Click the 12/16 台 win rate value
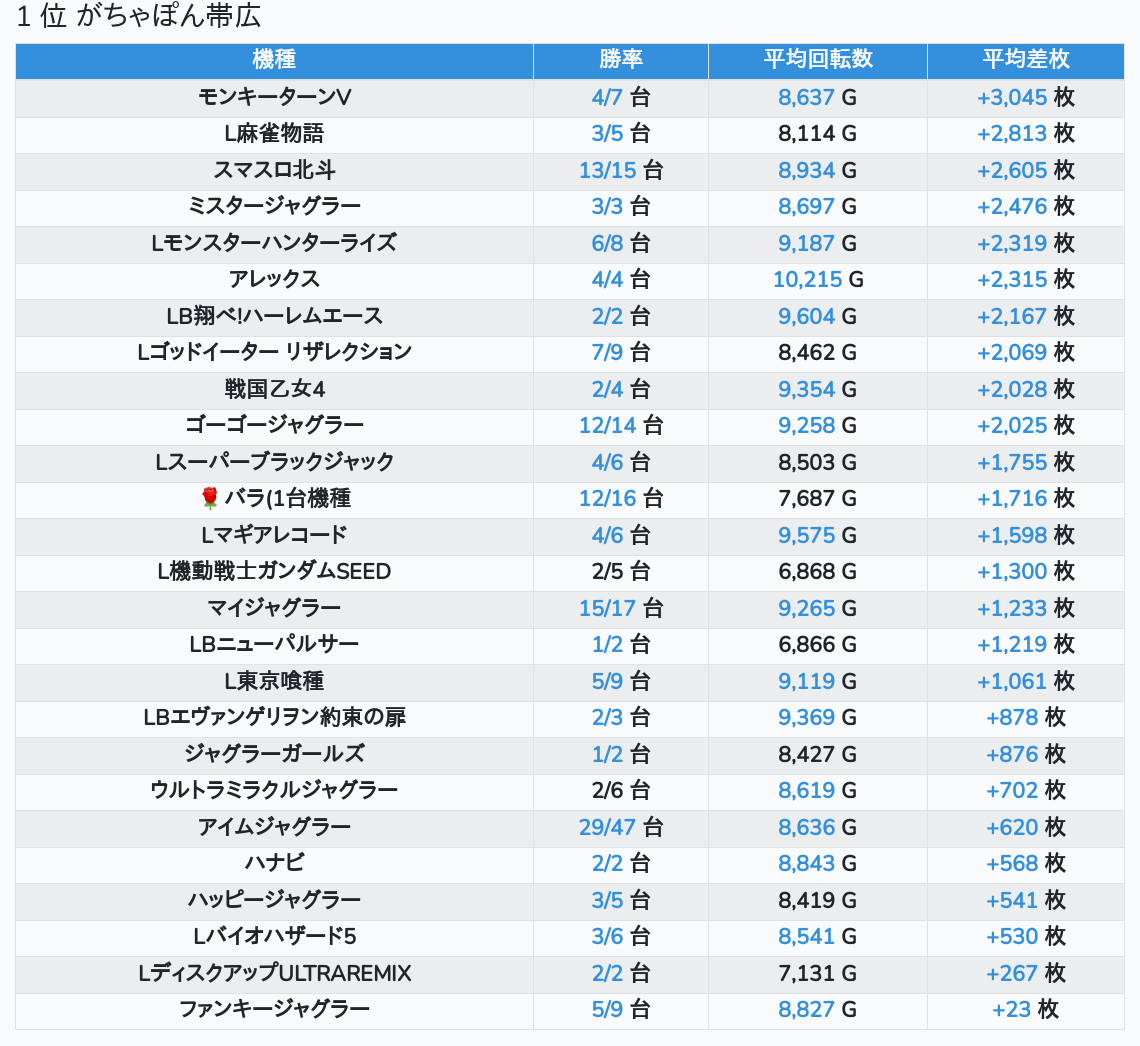Viewport: 1140px width, 1046px height. (620, 499)
